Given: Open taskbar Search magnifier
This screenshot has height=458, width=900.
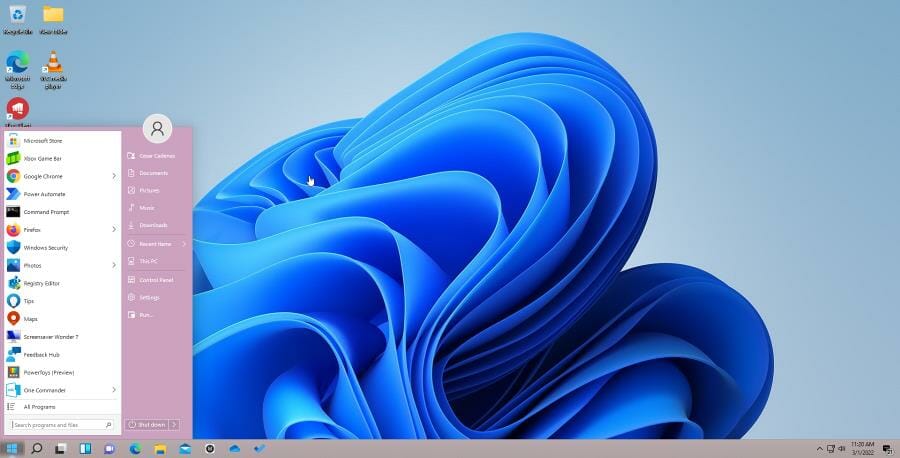Looking at the screenshot, I should pyautogui.click(x=37, y=449).
